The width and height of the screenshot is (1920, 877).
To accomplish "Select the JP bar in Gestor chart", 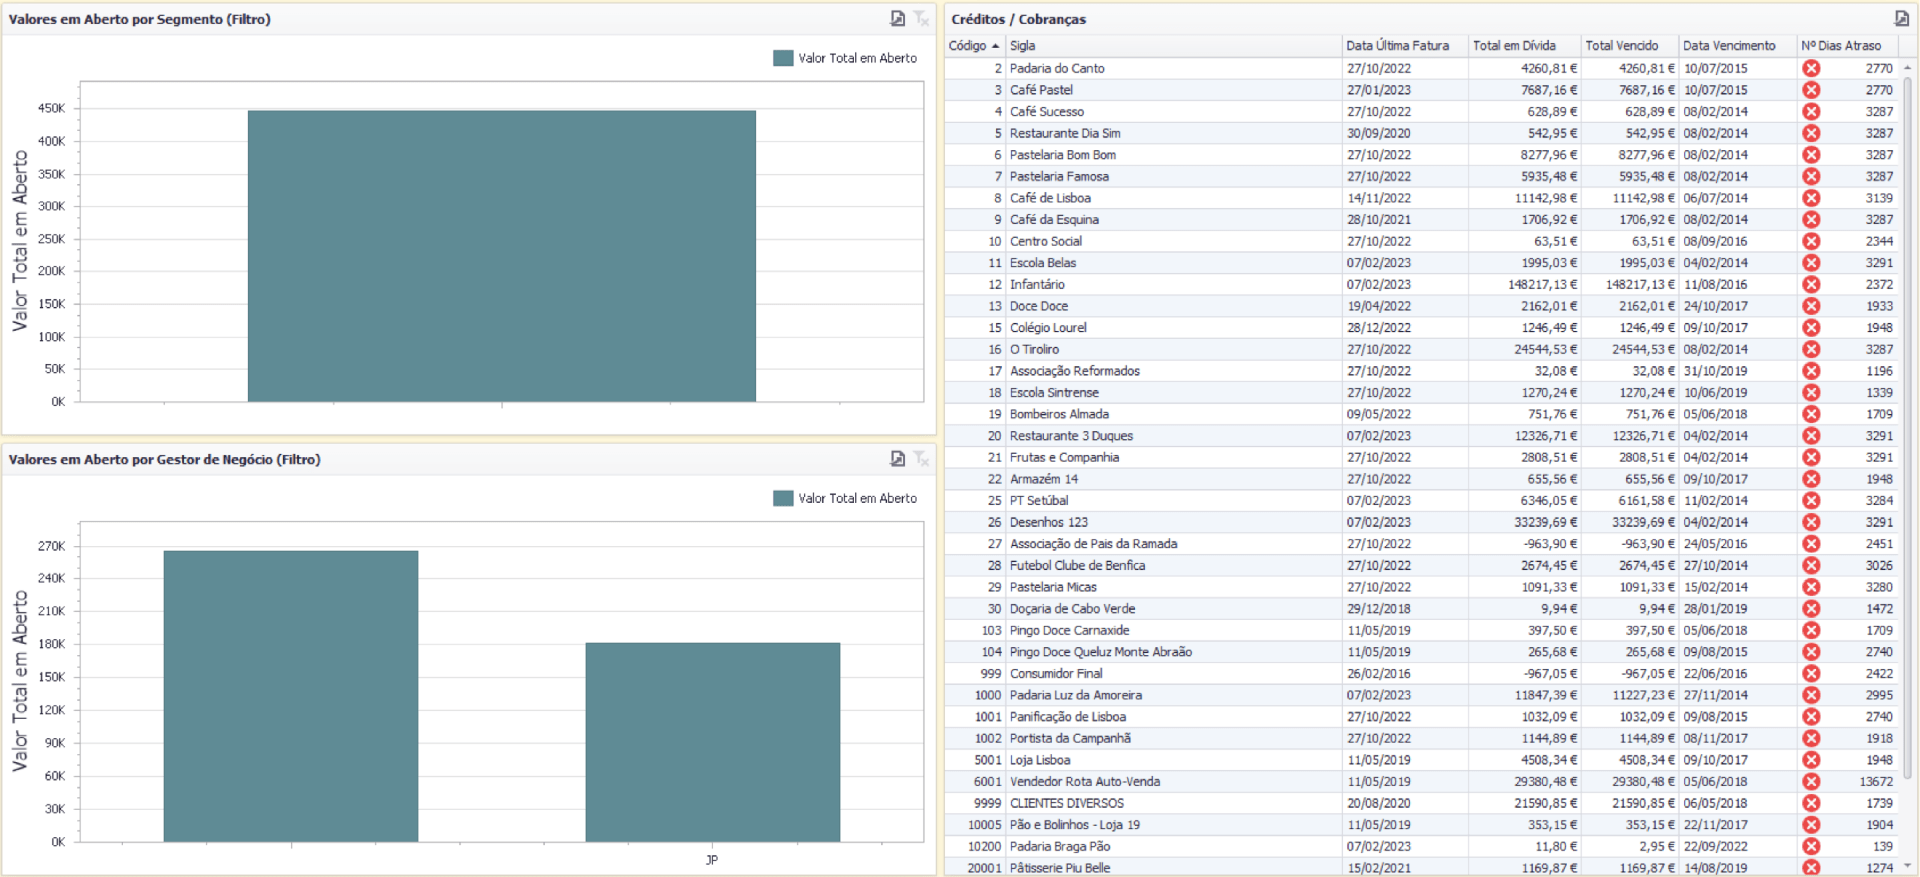I will point(712,741).
